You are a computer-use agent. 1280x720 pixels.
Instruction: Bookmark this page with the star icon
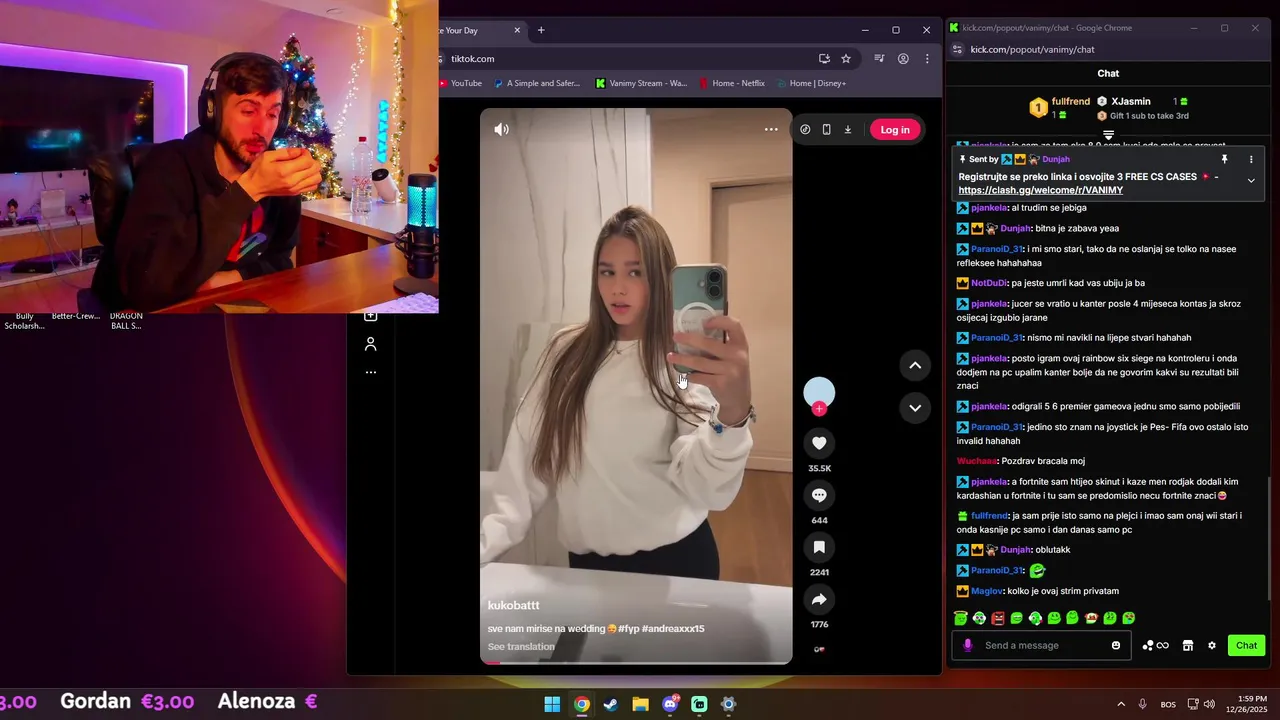tap(846, 59)
